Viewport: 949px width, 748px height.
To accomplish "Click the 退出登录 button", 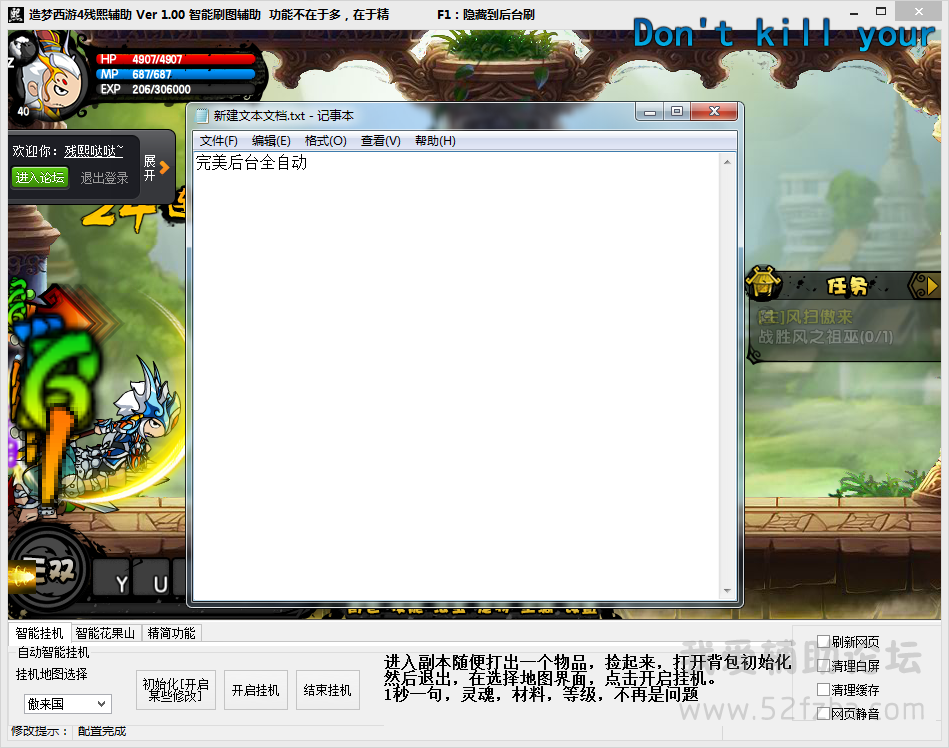I will tap(105, 178).
